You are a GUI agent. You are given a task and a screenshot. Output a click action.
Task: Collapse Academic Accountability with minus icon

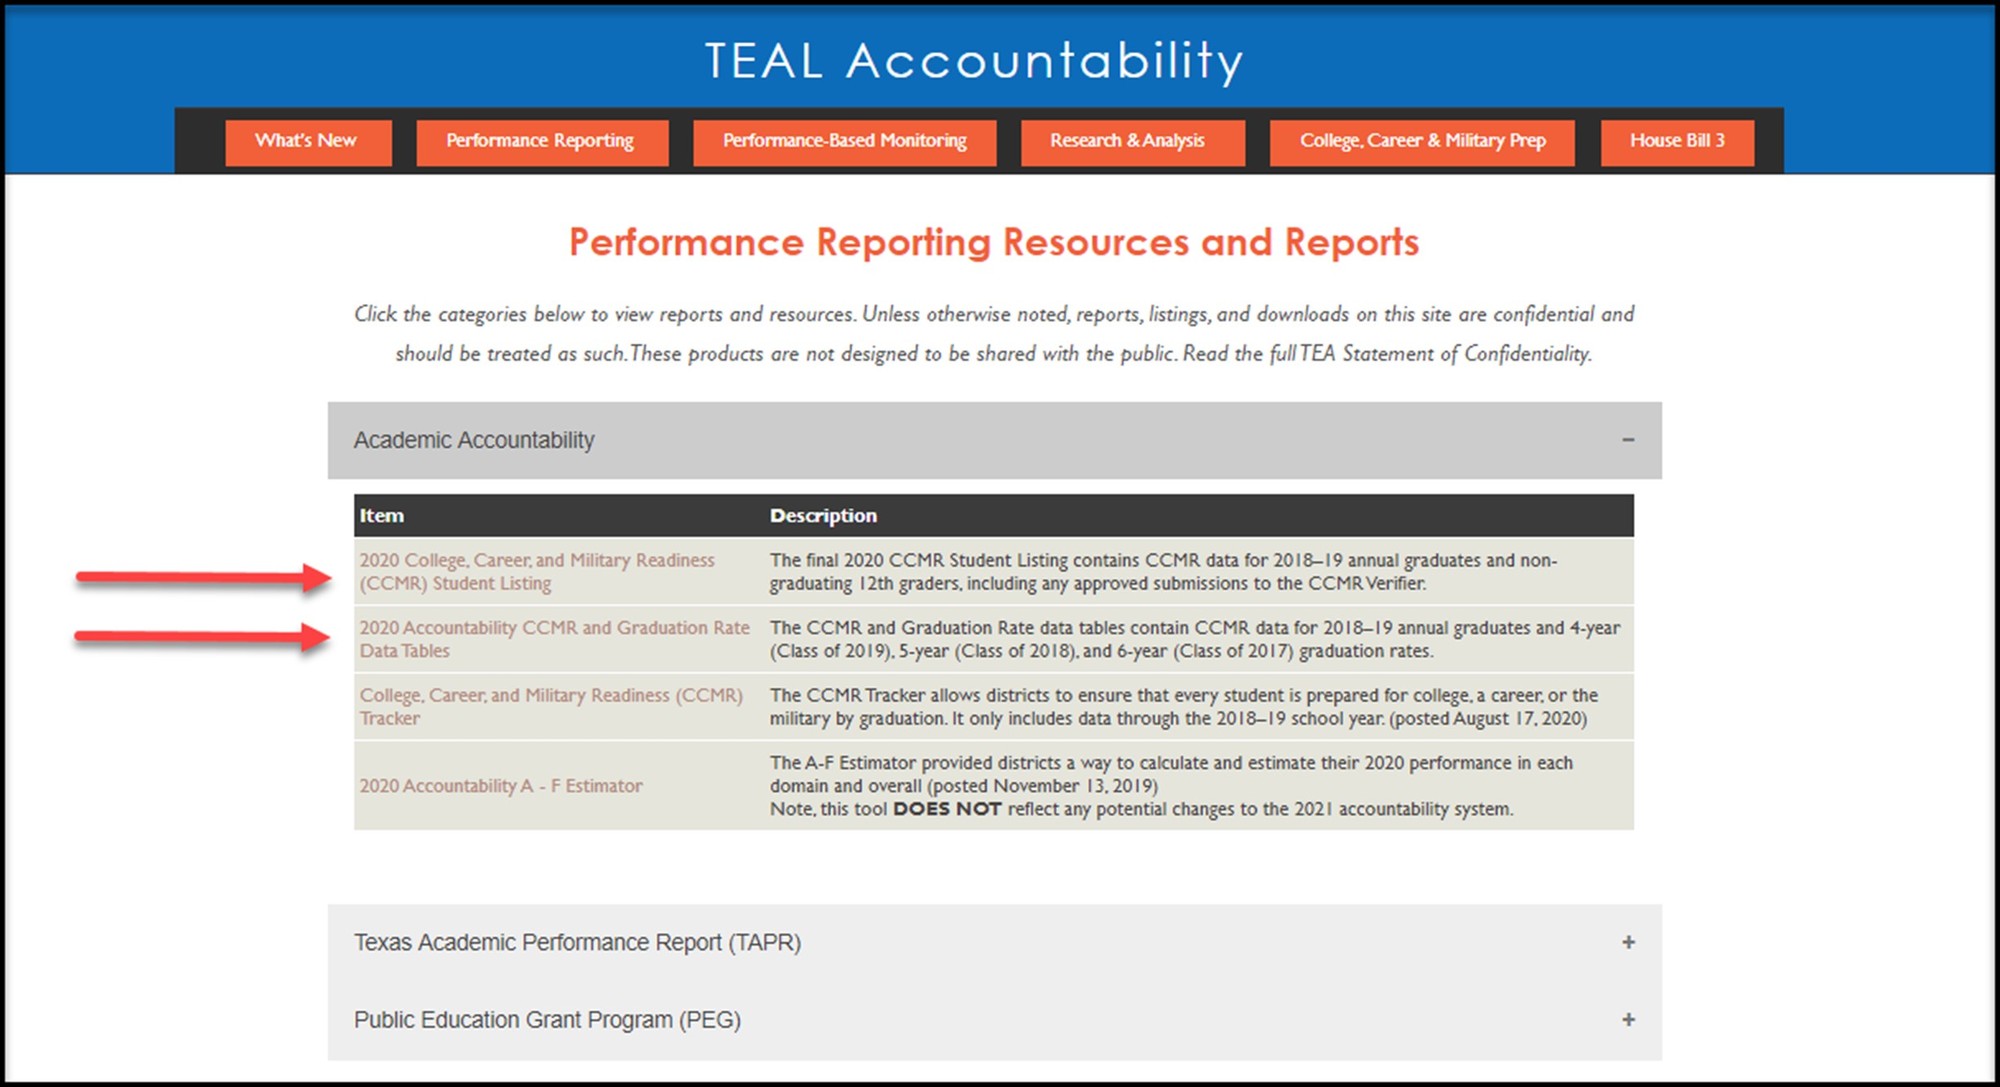[1627, 440]
